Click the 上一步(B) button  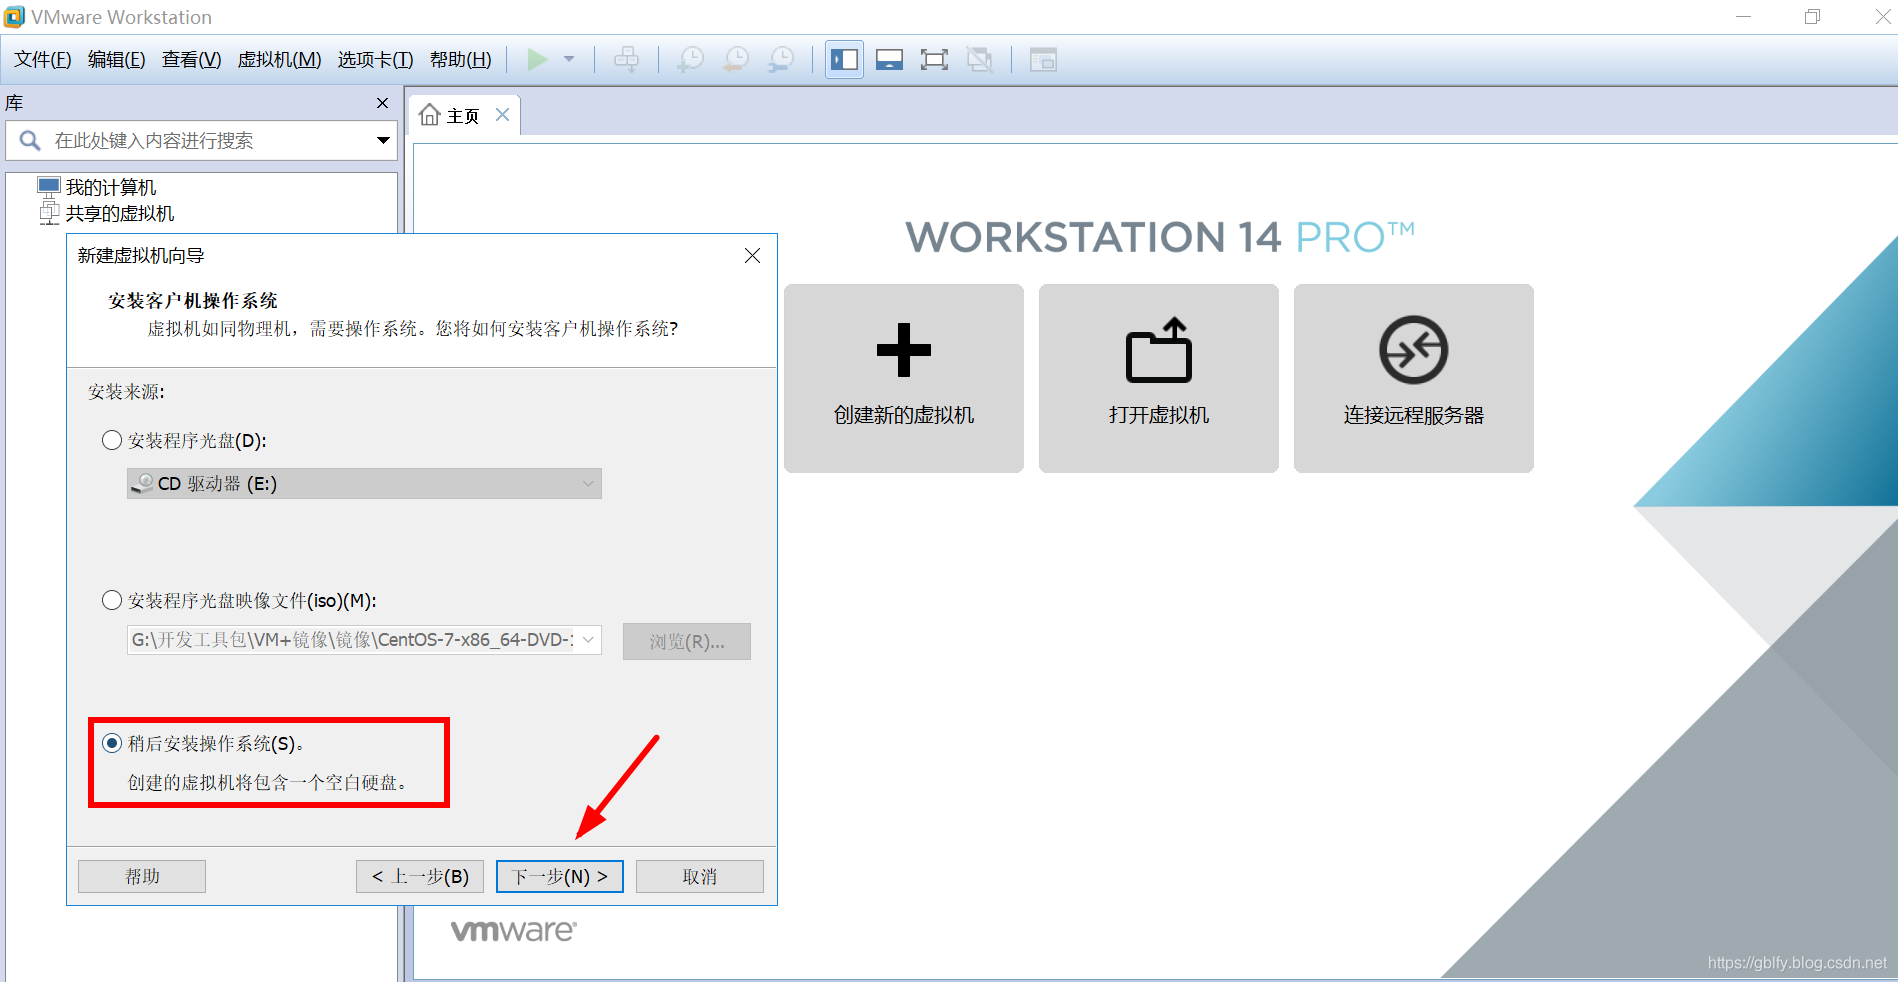(420, 877)
